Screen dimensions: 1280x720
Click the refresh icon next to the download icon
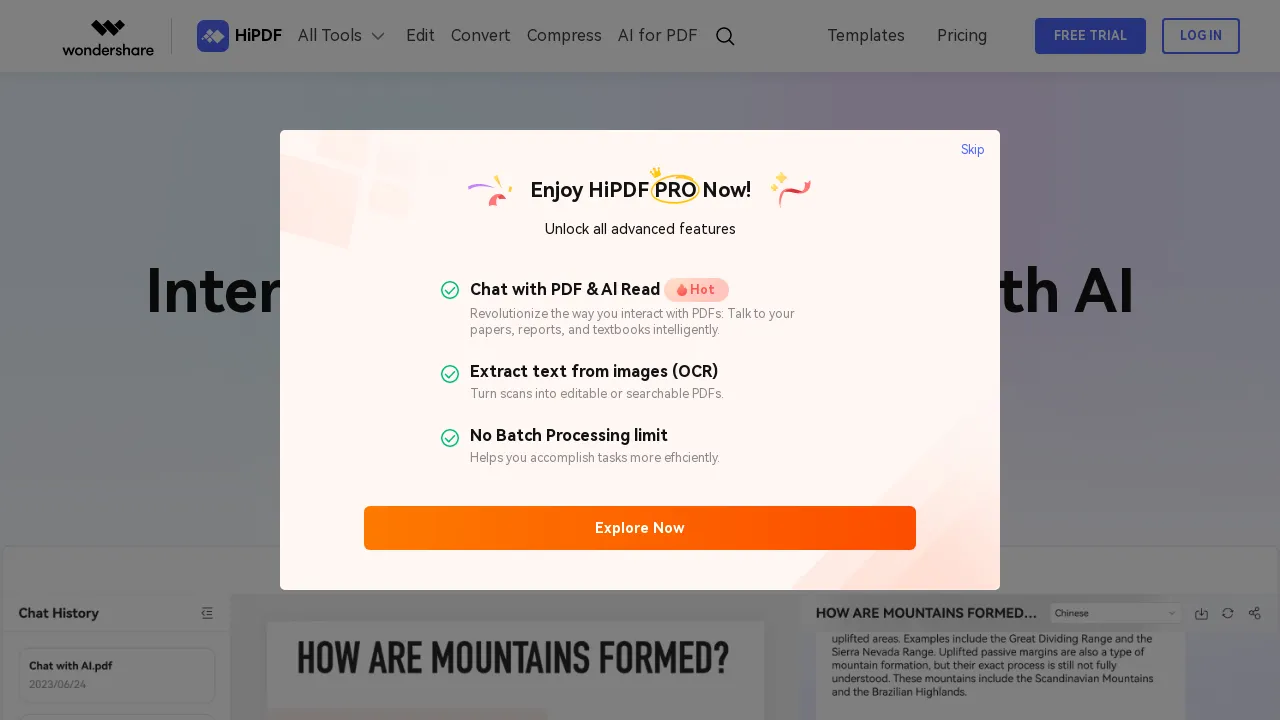click(1227, 613)
